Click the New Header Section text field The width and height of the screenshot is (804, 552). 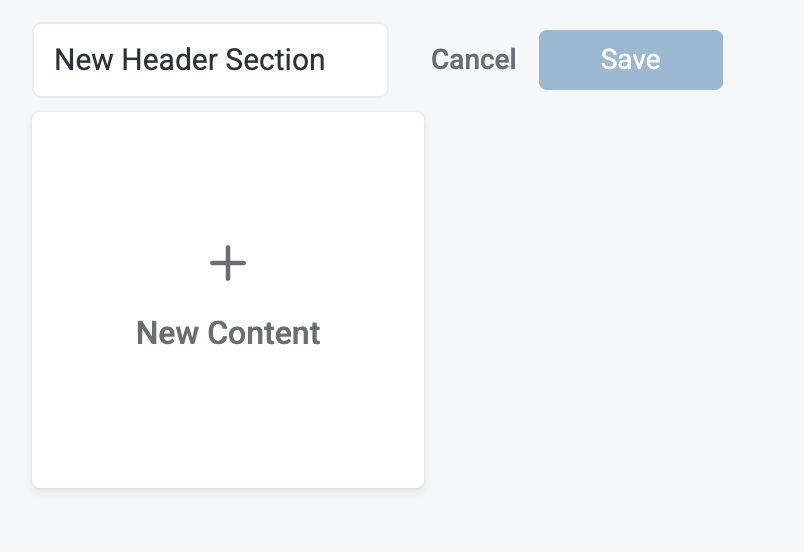210,60
